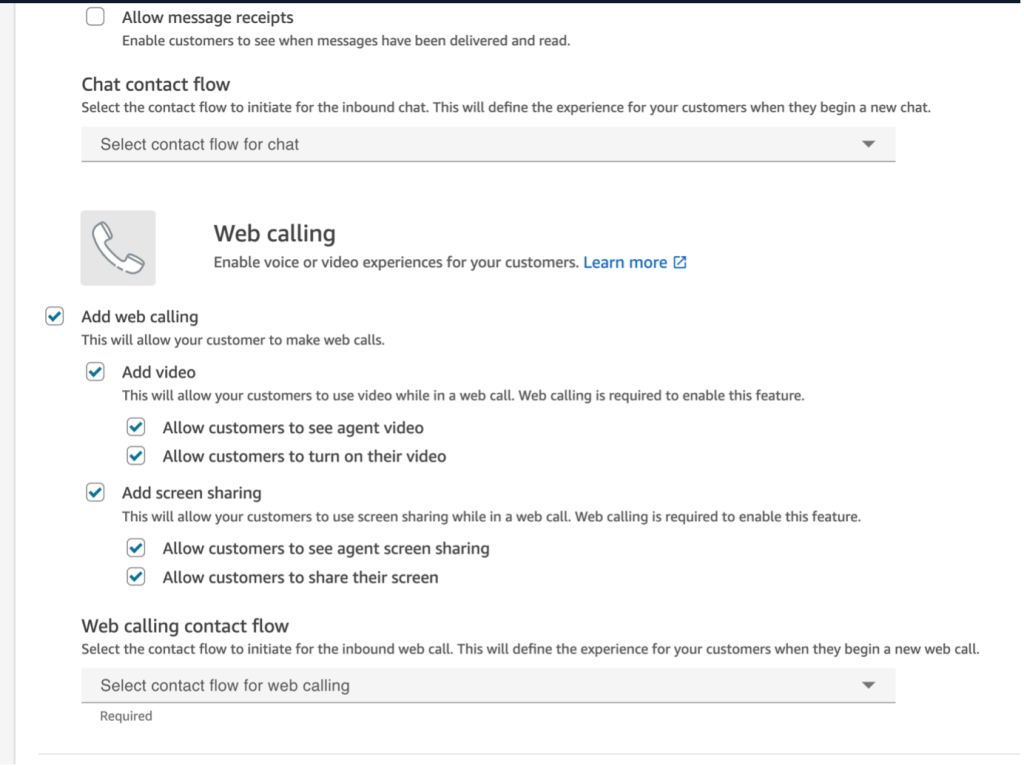This screenshot has width=1024, height=766.
Task: Open the Select contact flow for chat dropdown
Action: 487,144
